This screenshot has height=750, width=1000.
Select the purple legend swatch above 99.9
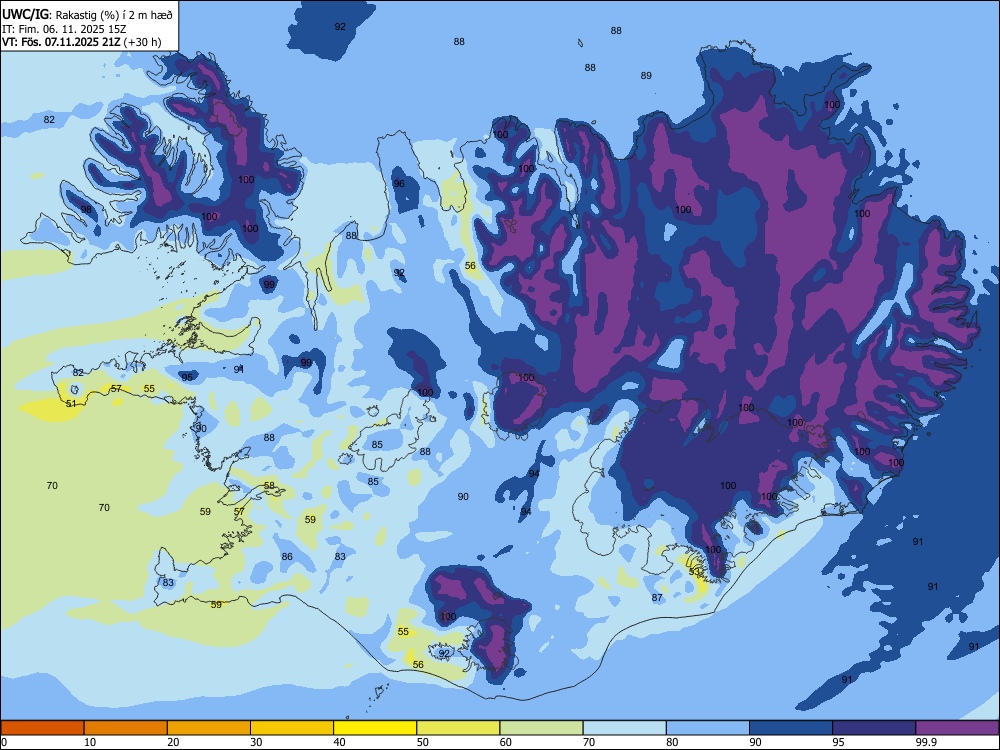tap(957, 728)
